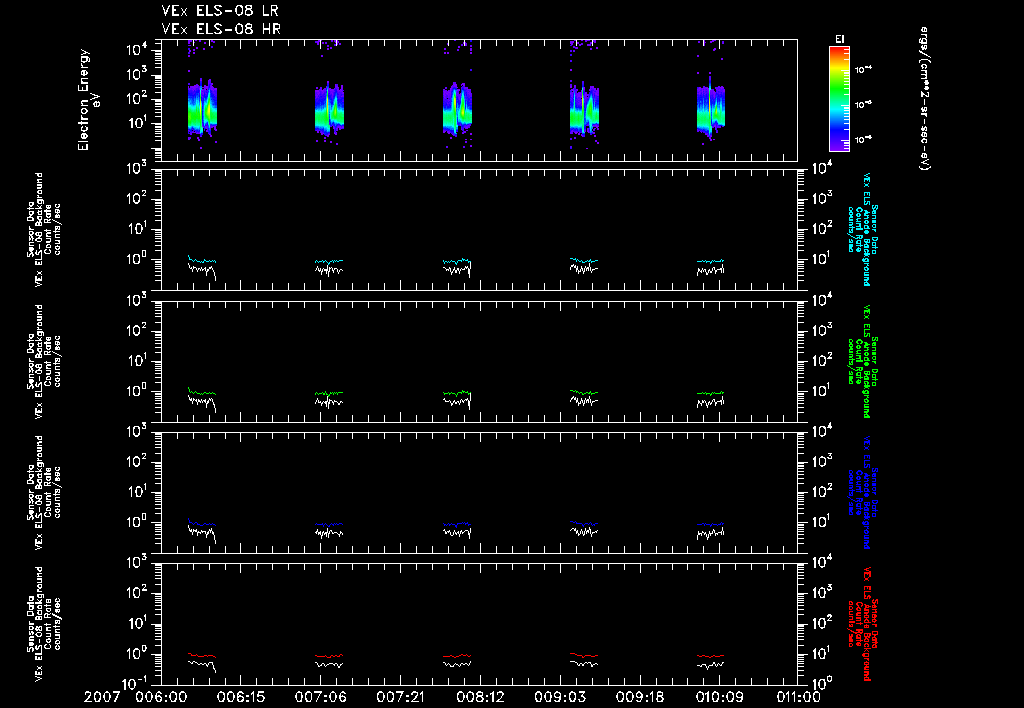
Task: Click the '006:00' time axis label
Action: coord(161,697)
